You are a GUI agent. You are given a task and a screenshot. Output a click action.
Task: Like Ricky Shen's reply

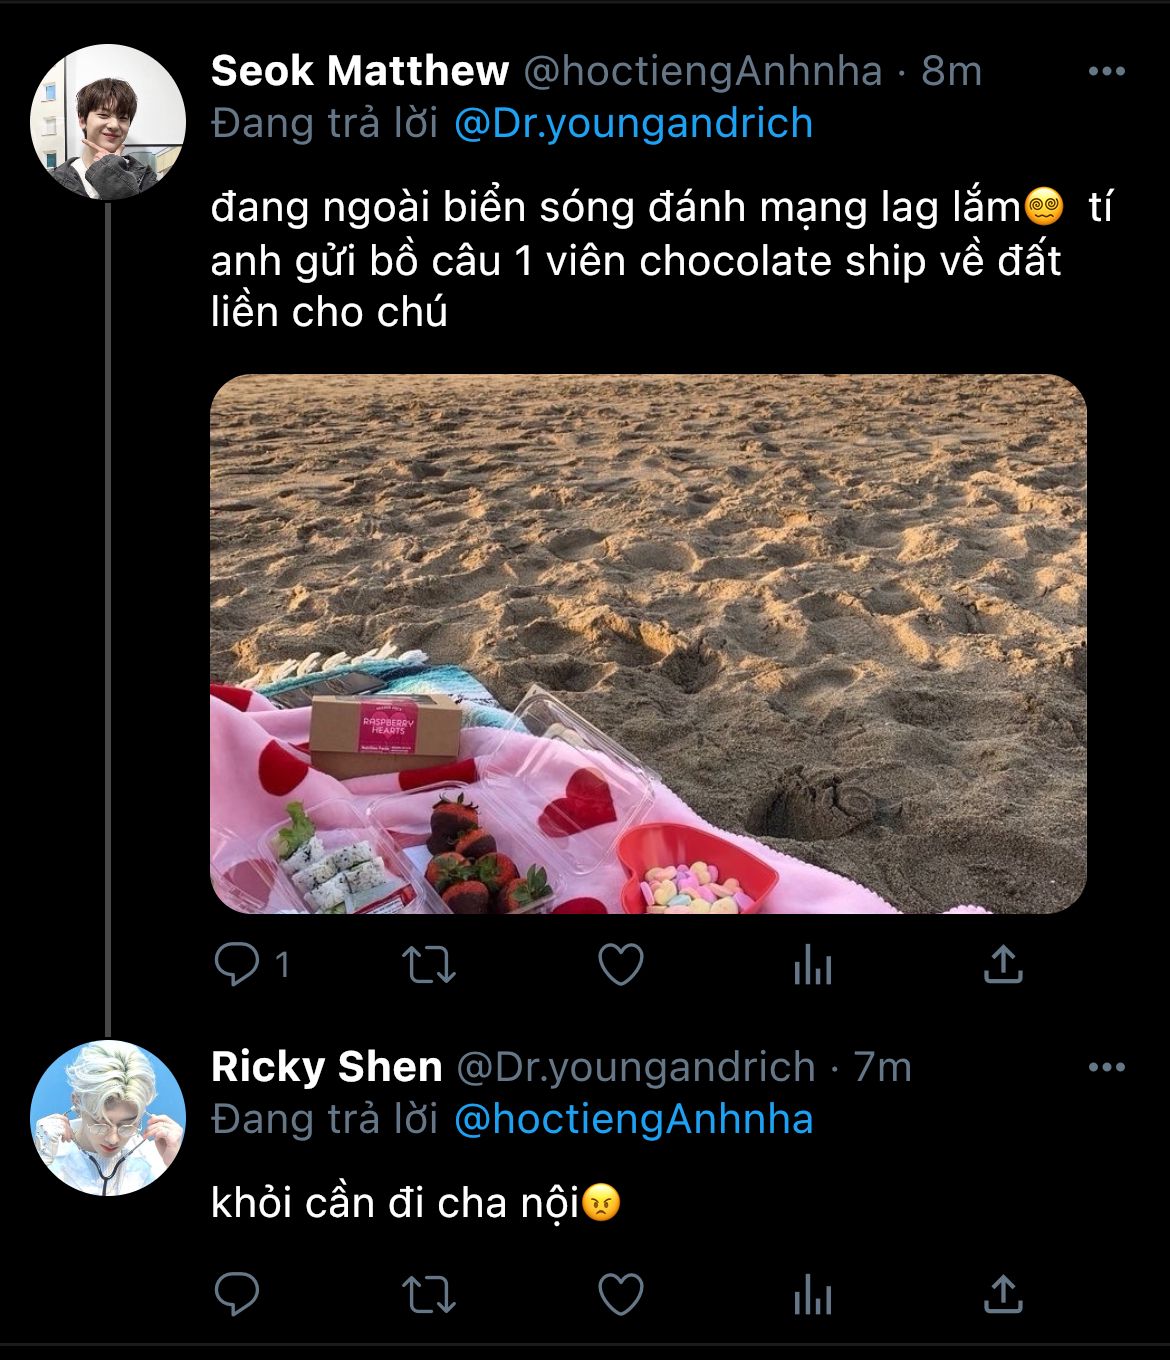pyautogui.click(x=620, y=1295)
